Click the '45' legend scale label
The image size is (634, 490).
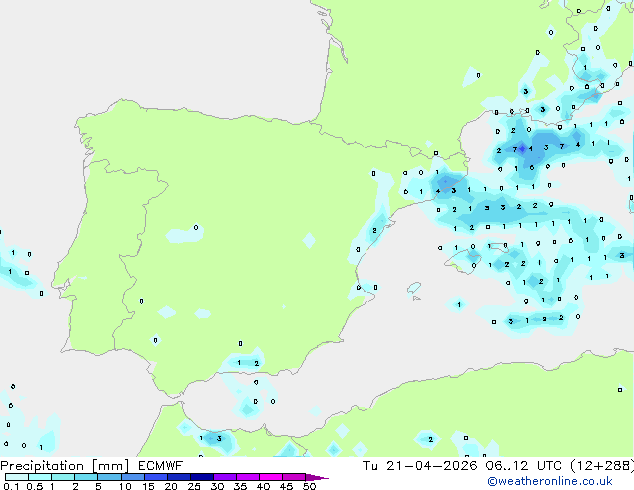286,486
